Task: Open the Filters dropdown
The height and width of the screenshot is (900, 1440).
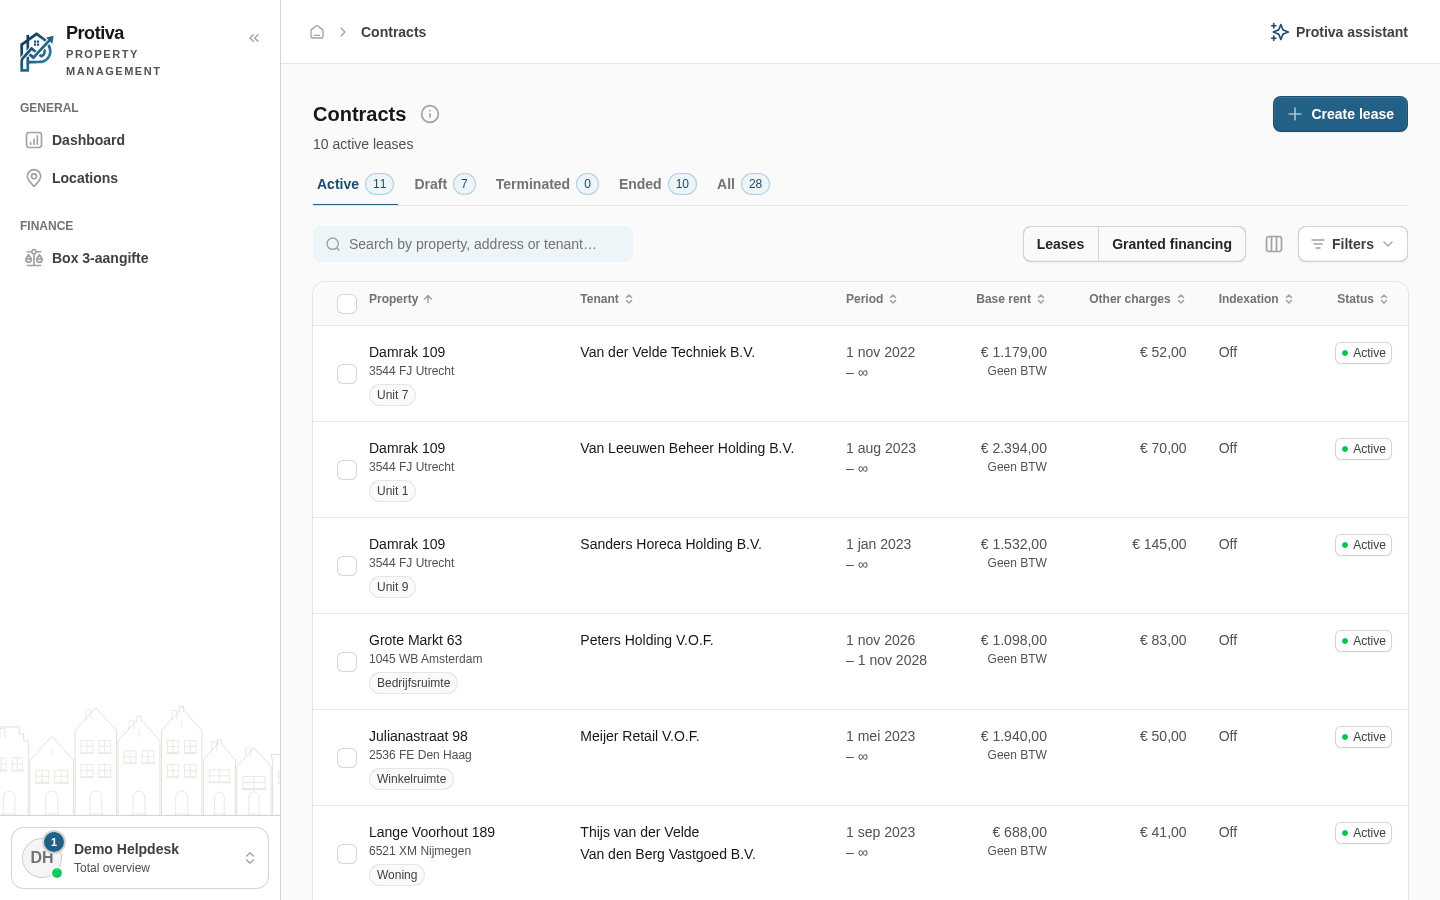Action: point(1352,244)
